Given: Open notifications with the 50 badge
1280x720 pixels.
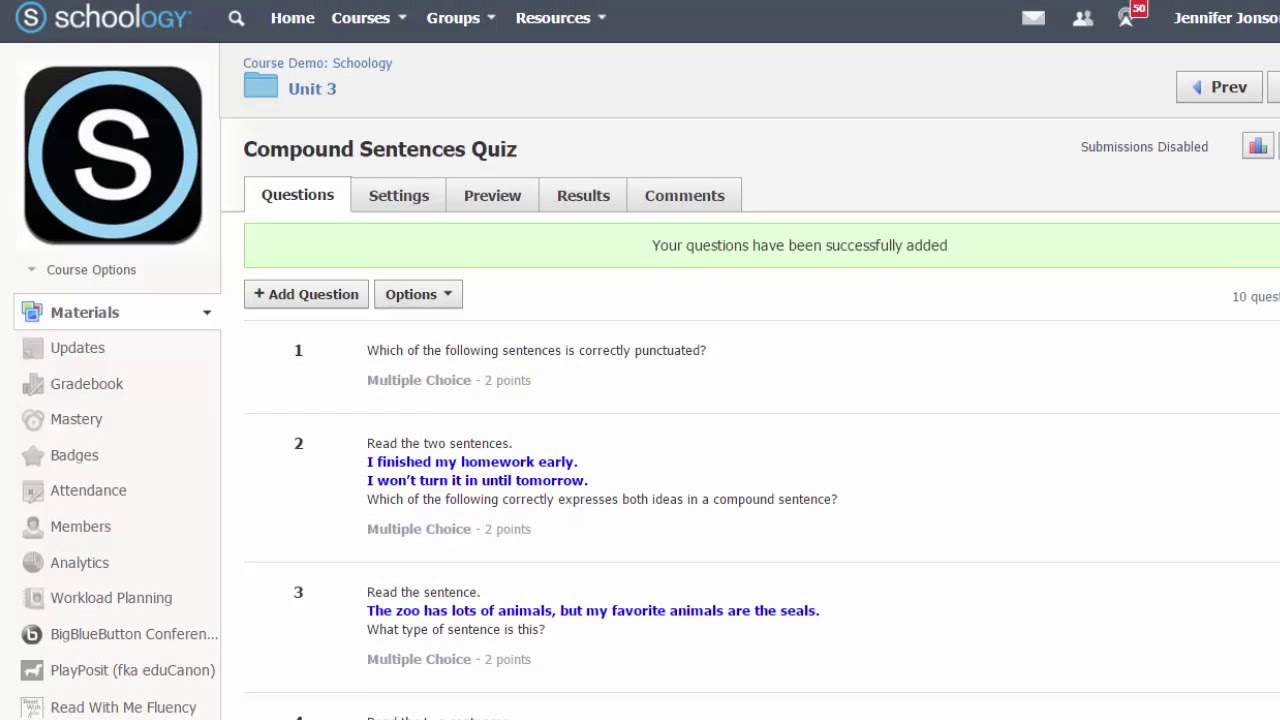Looking at the screenshot, I should tap(1128, 18).
